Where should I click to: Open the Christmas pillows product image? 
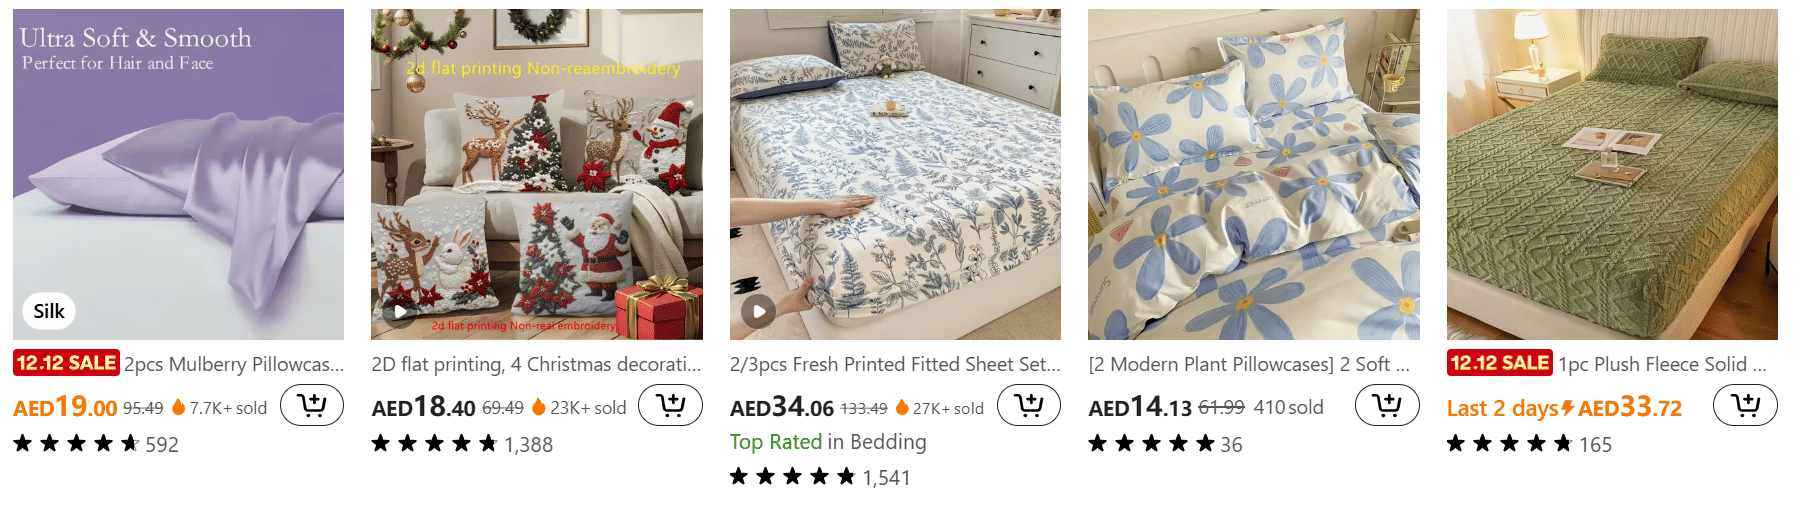point(537,175)
